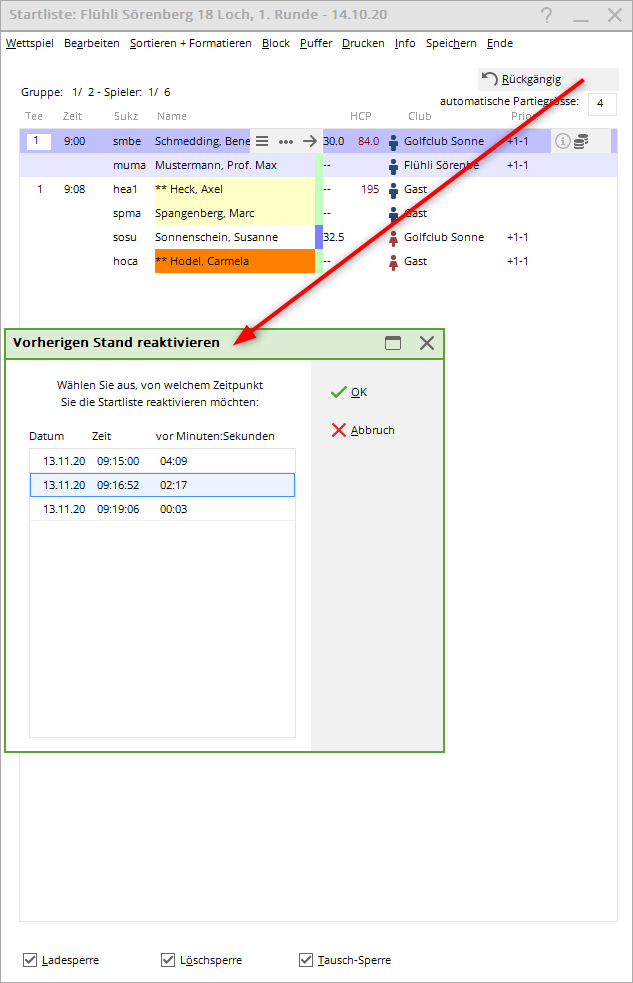The height and width of the screenshot is (983, 633).
Task: Click the Name column header
Action: click(x=172, y=116)
